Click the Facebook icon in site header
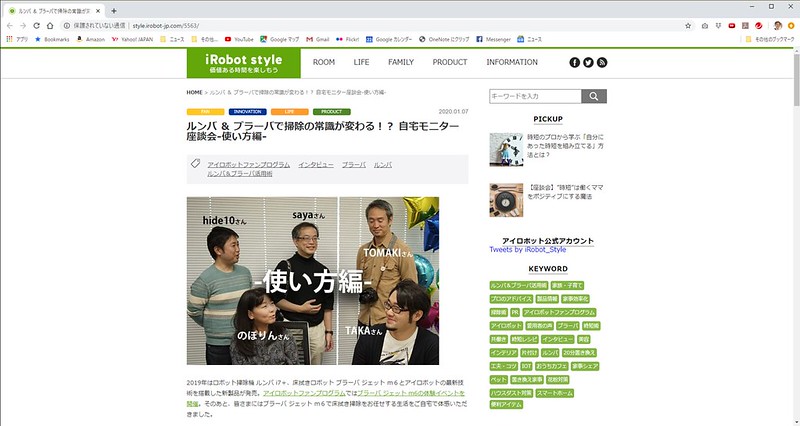800x426 pixels. pos(575,62)
